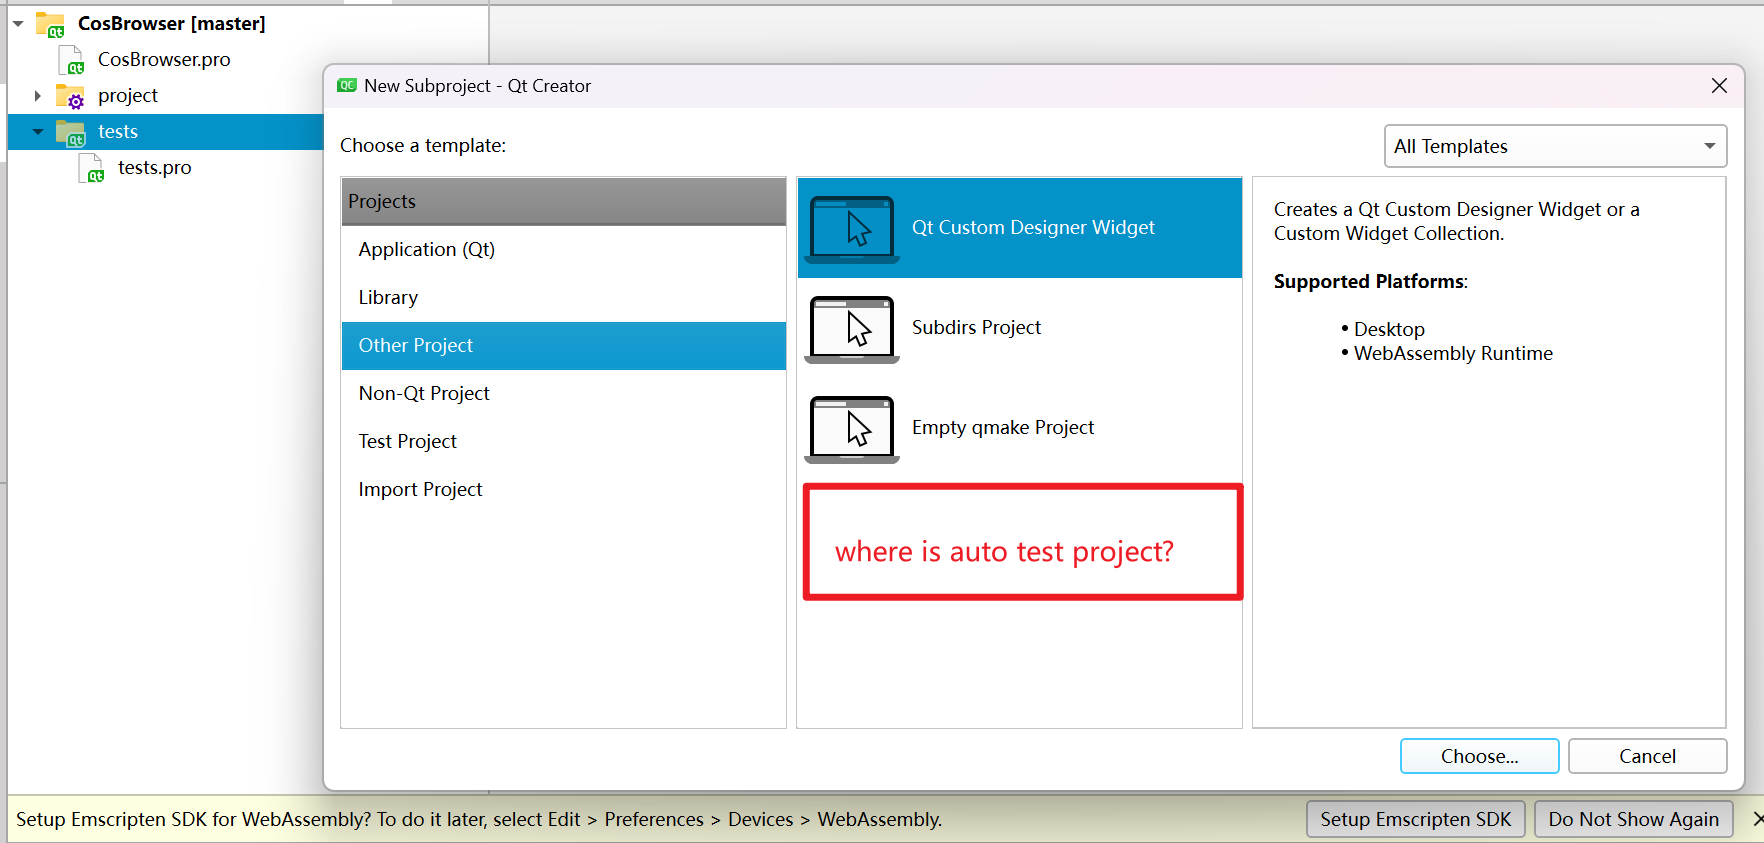Screen dimensions: 1764x843
Task: Click the CosBrowser.pro file icon
Action: point(71,60)
